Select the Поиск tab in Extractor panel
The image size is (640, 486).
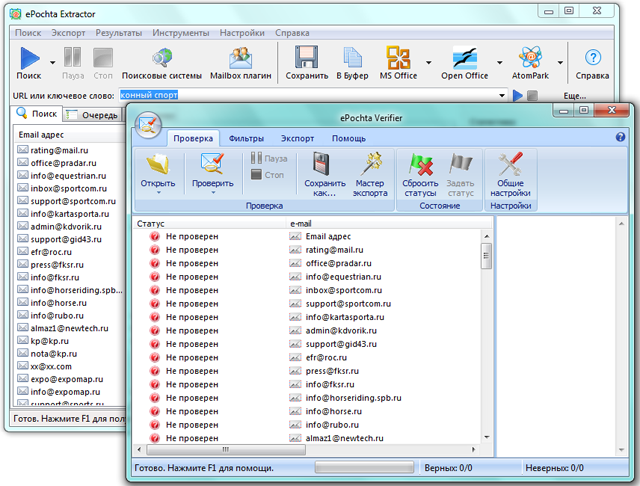37,113
